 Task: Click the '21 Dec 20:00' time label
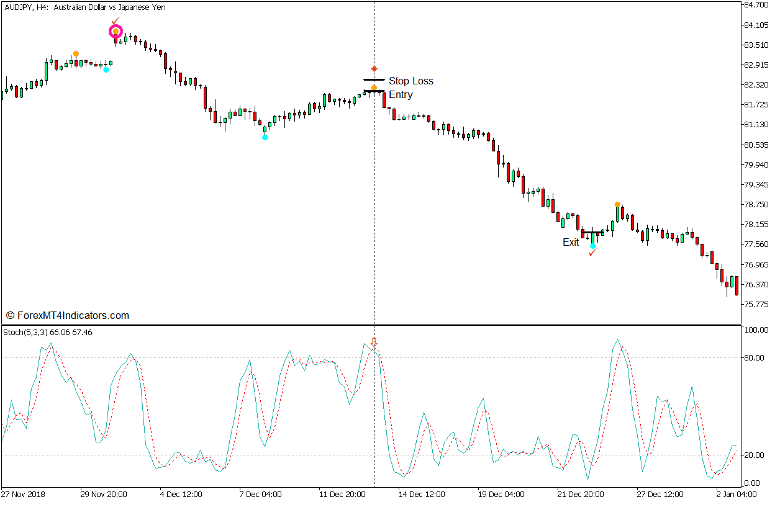[581, 494]
